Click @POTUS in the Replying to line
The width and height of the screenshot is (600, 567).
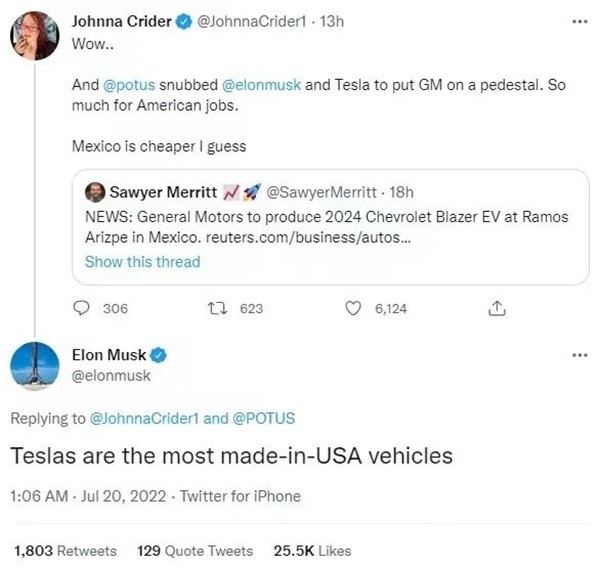coord(264,418)
